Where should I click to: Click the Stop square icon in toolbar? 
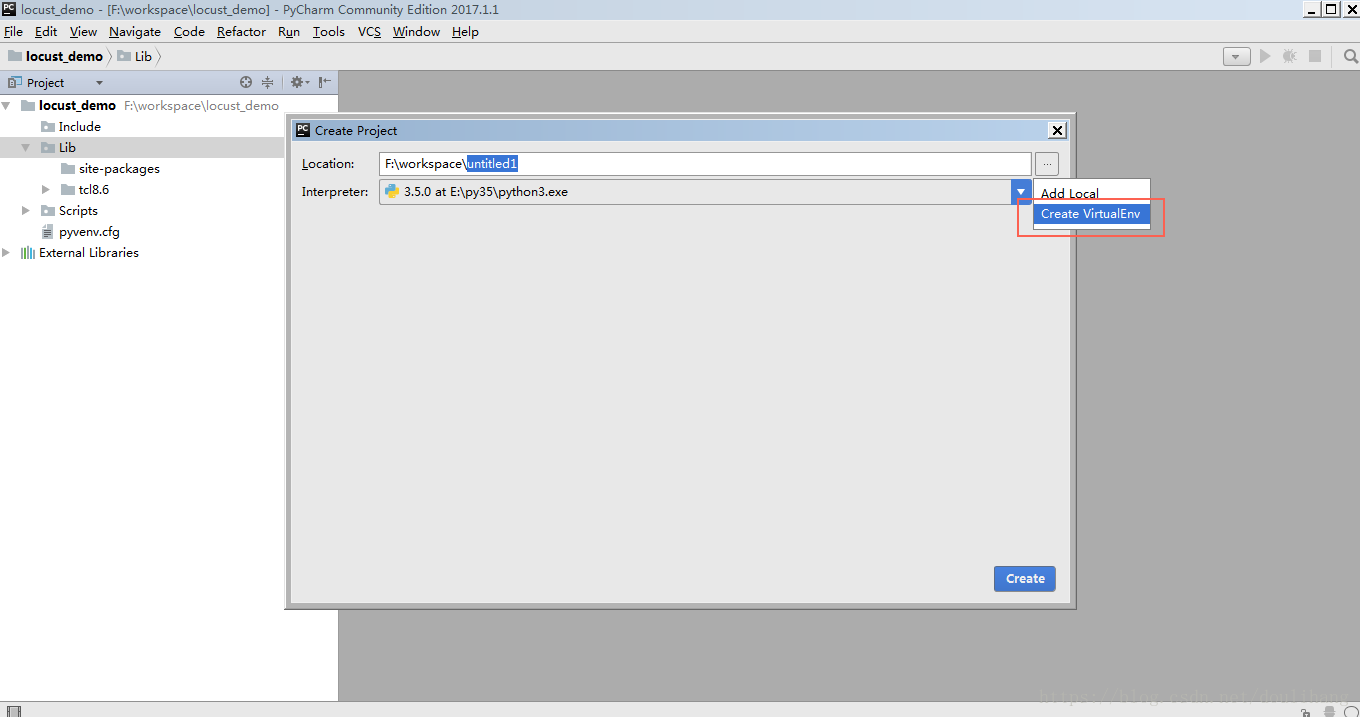(x=1315, y=57)
